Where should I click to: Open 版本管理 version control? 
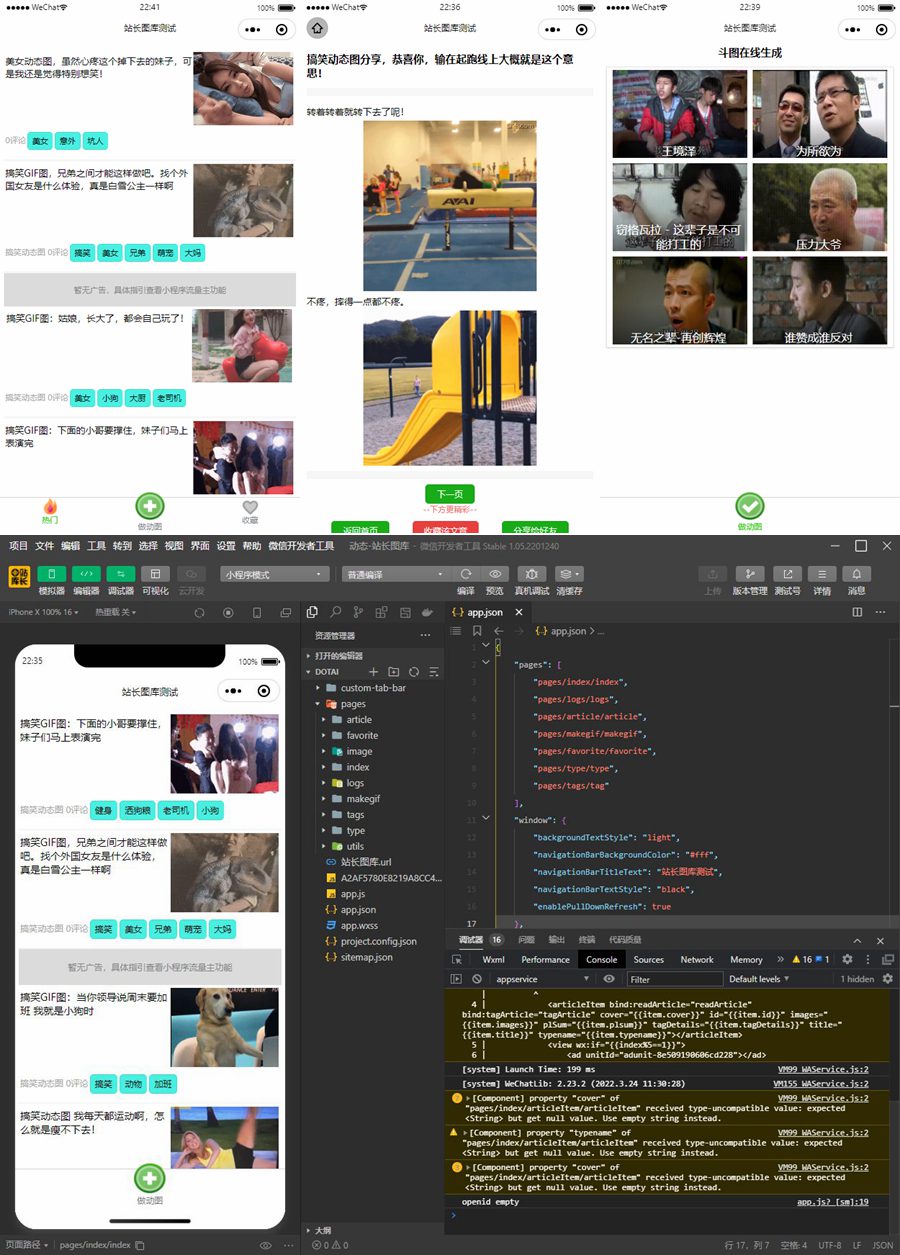(x=748, y=574)
